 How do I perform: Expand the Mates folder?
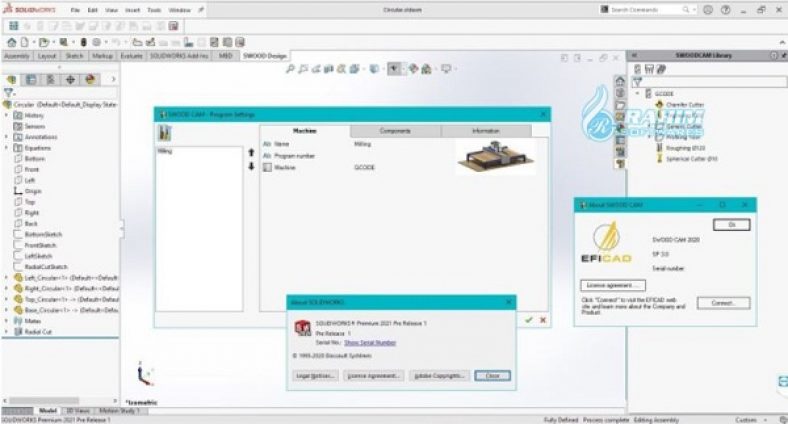7,321
